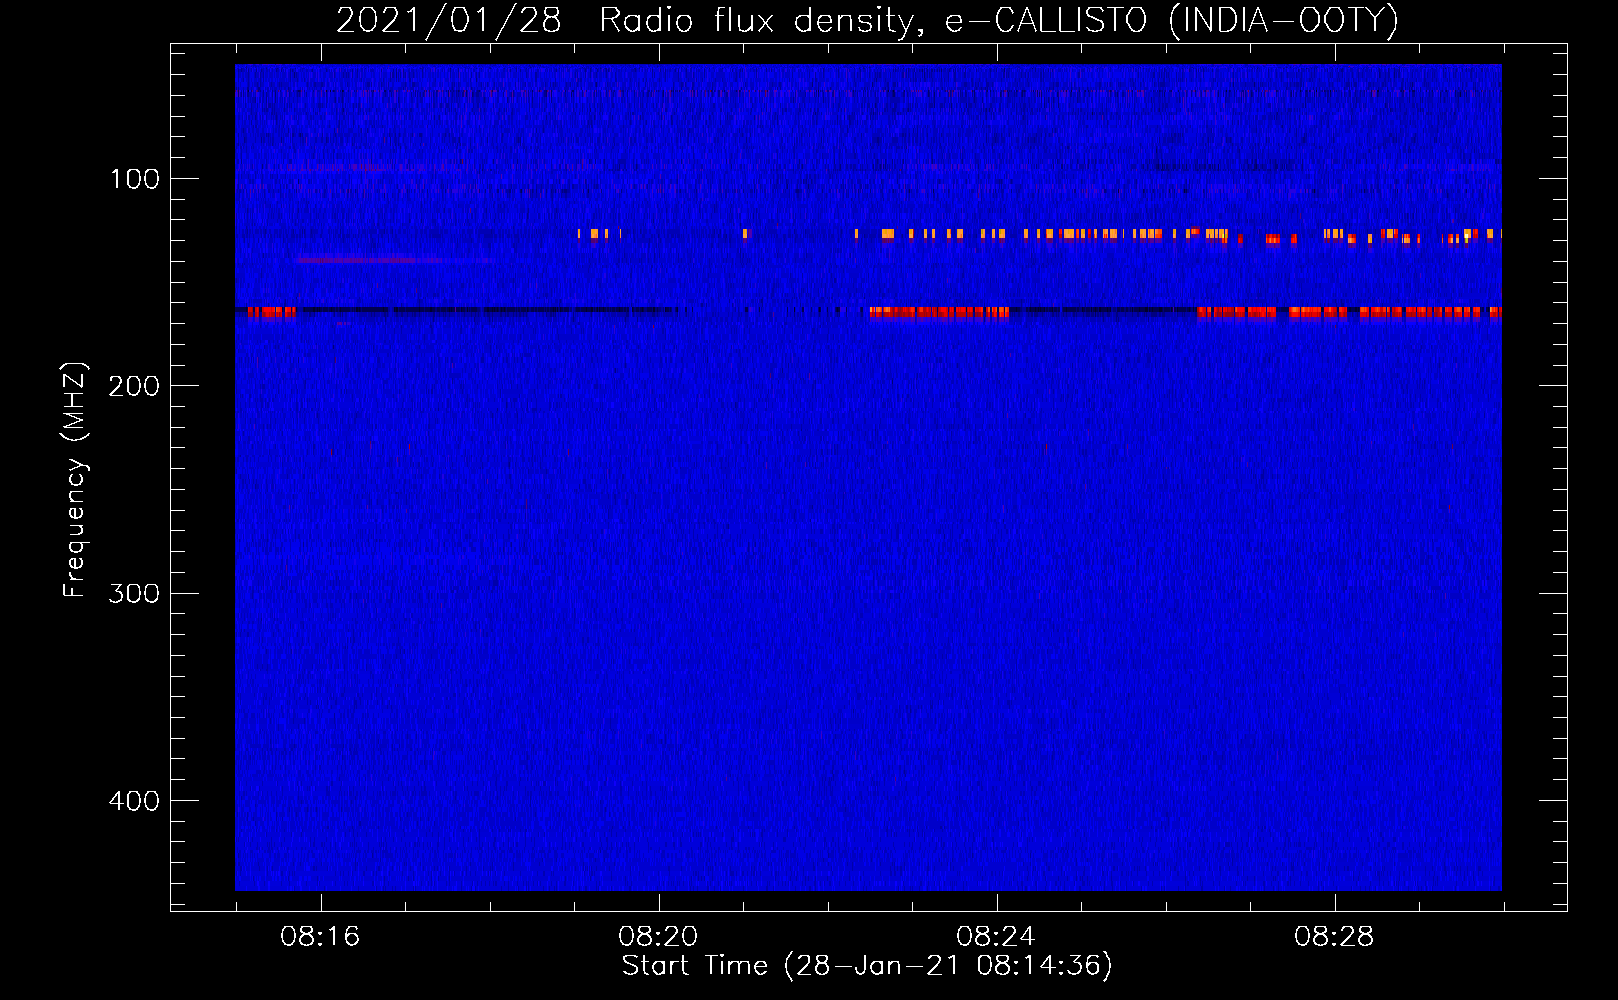Click the 200 MHz frequency tick label

coord(134,386)
